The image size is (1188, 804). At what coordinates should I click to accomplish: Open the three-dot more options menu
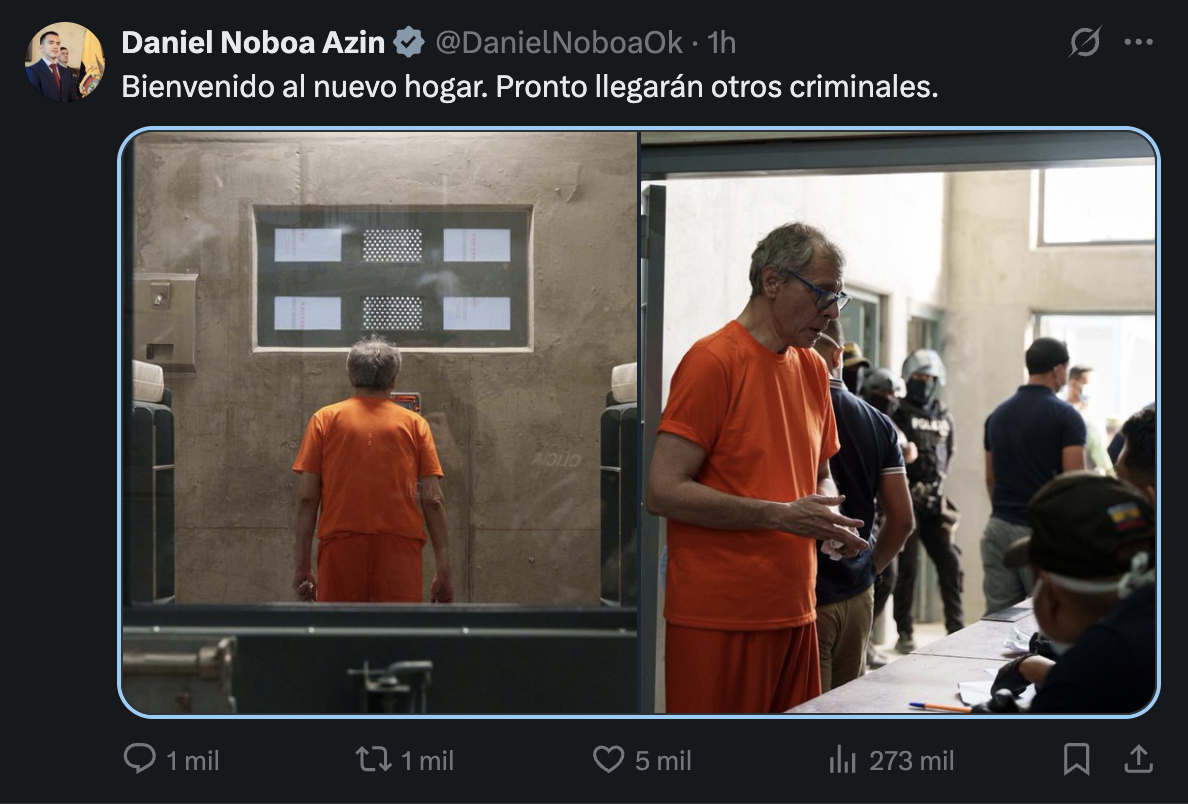tap(1138, 42)
